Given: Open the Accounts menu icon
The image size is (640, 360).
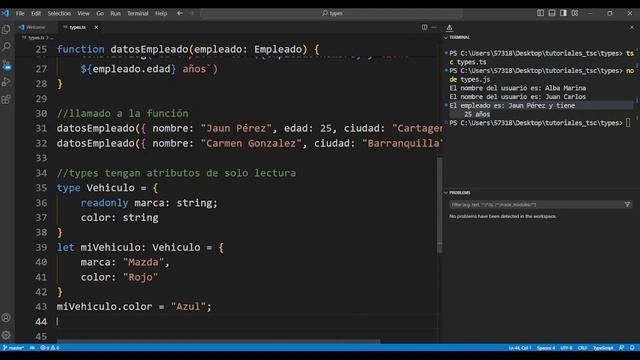Looking at the screenshot, I should tap(6, 318).
